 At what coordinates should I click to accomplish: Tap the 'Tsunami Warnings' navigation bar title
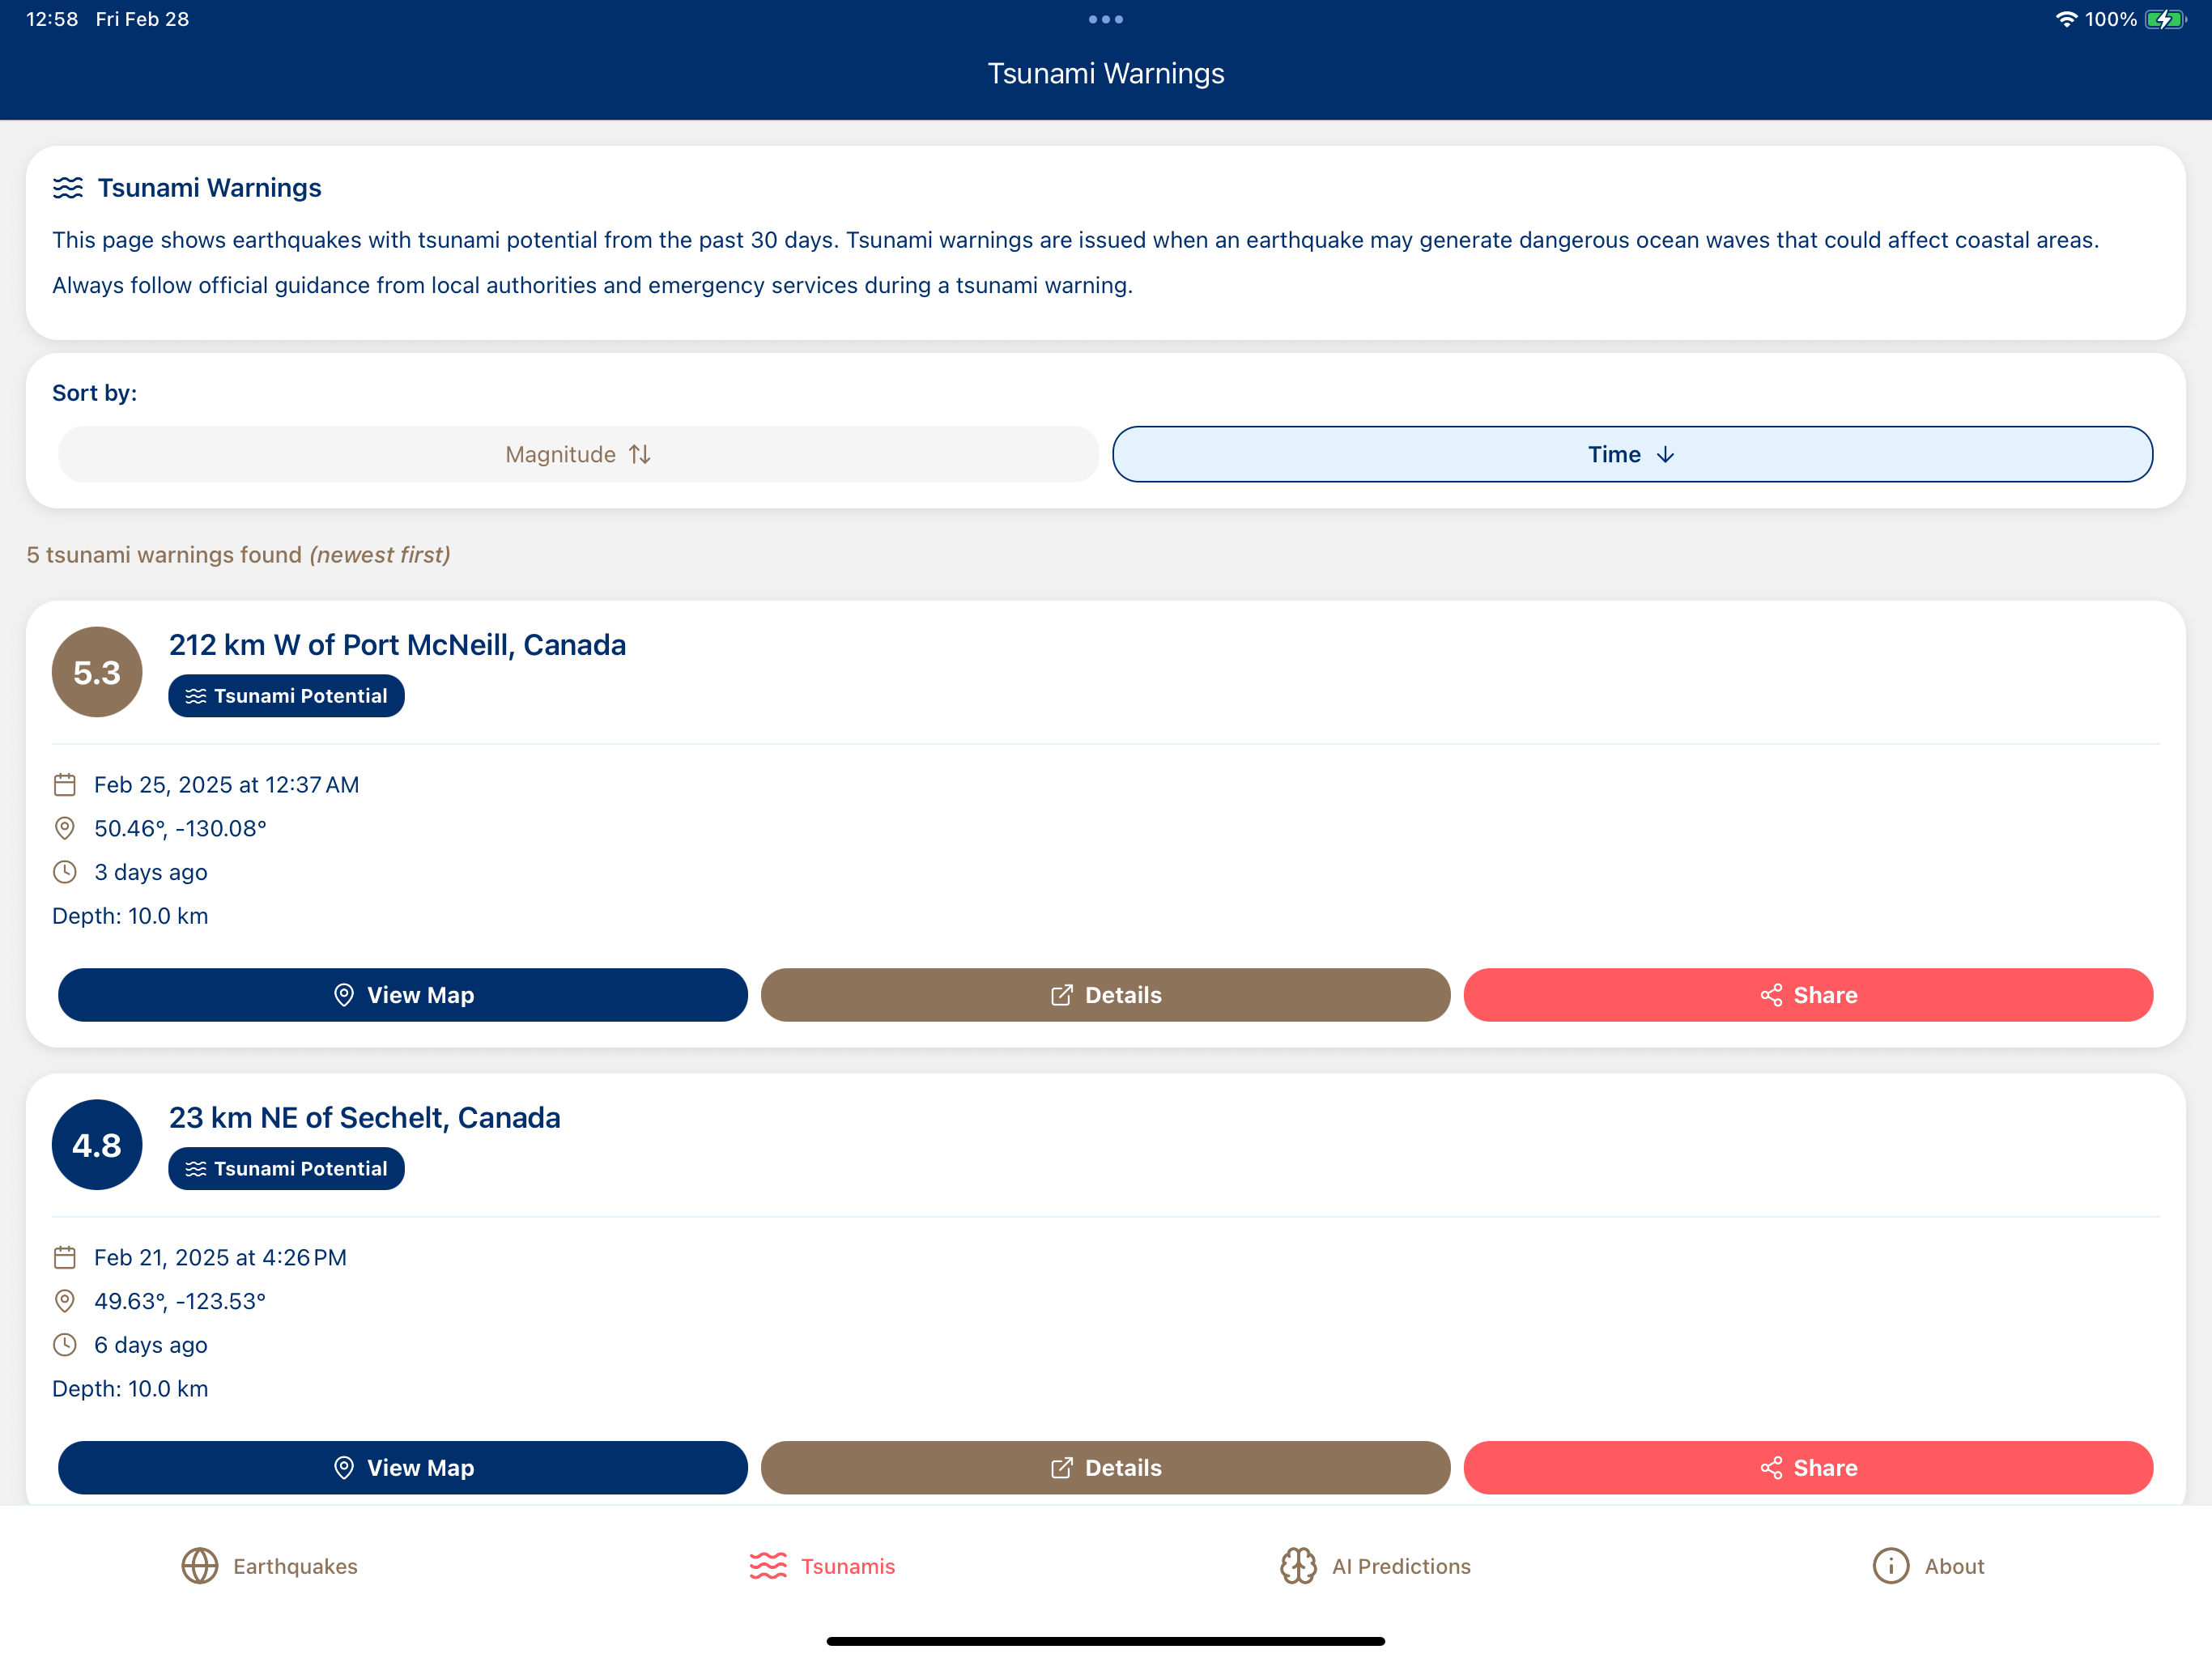coord(1106,74)
